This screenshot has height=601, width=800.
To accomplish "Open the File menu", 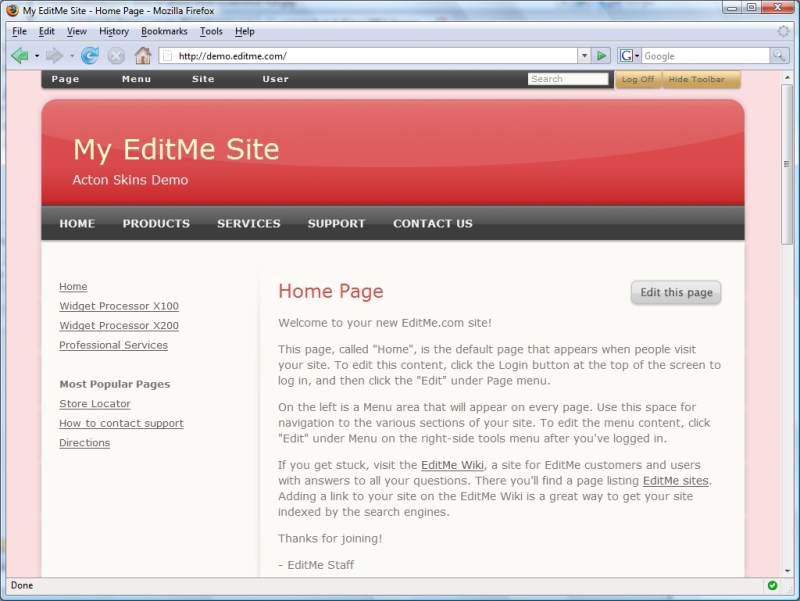I will click(19, 31).
